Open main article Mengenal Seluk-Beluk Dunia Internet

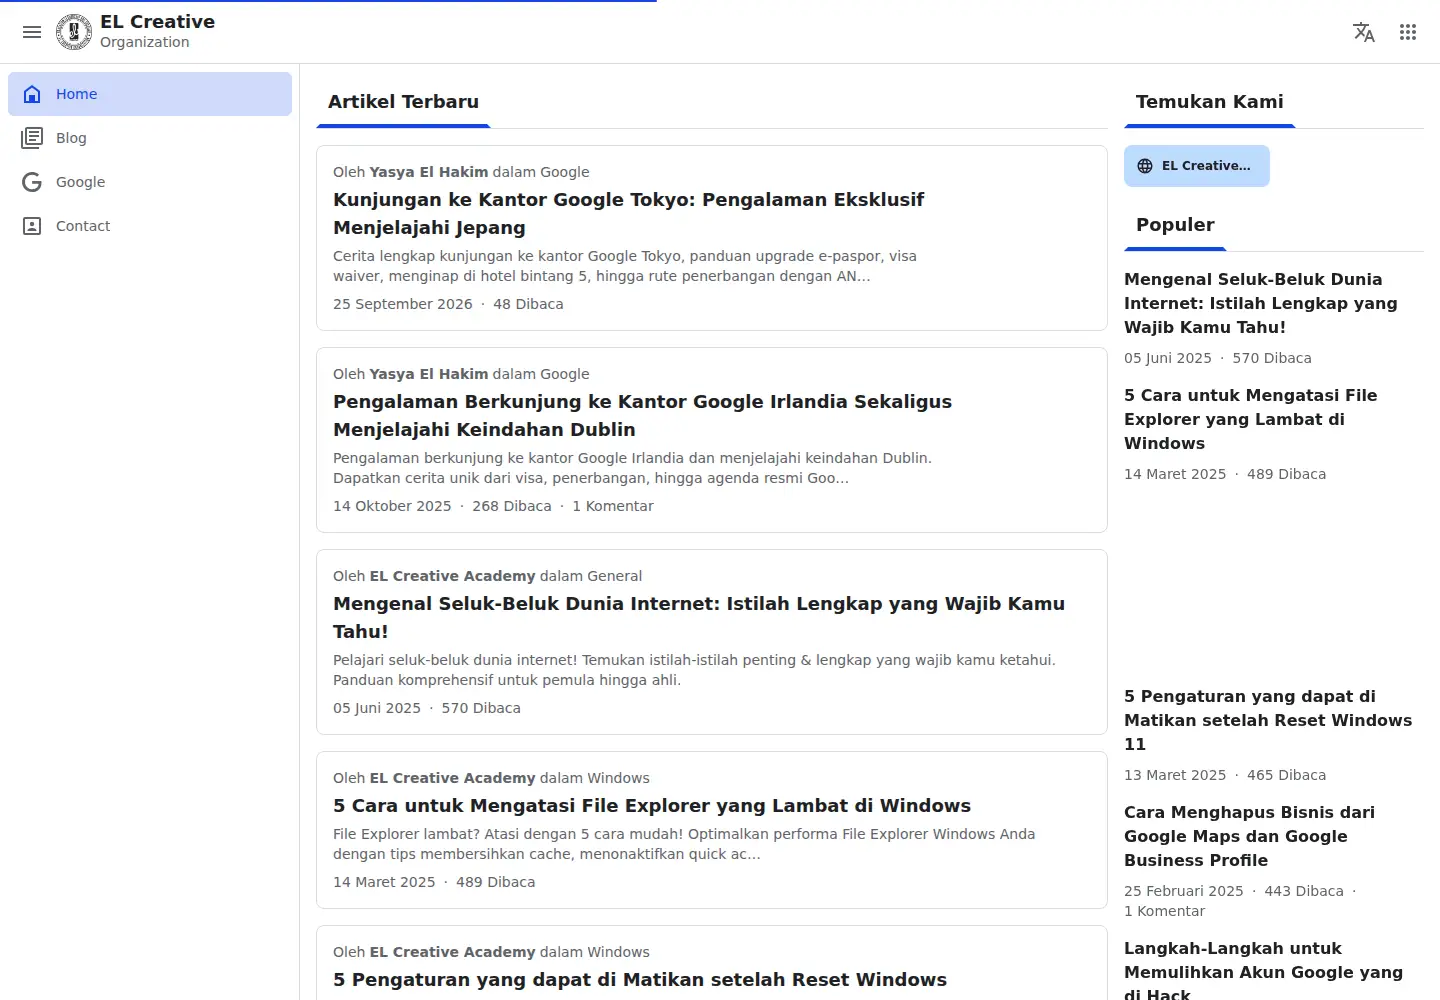pos(699,618)
